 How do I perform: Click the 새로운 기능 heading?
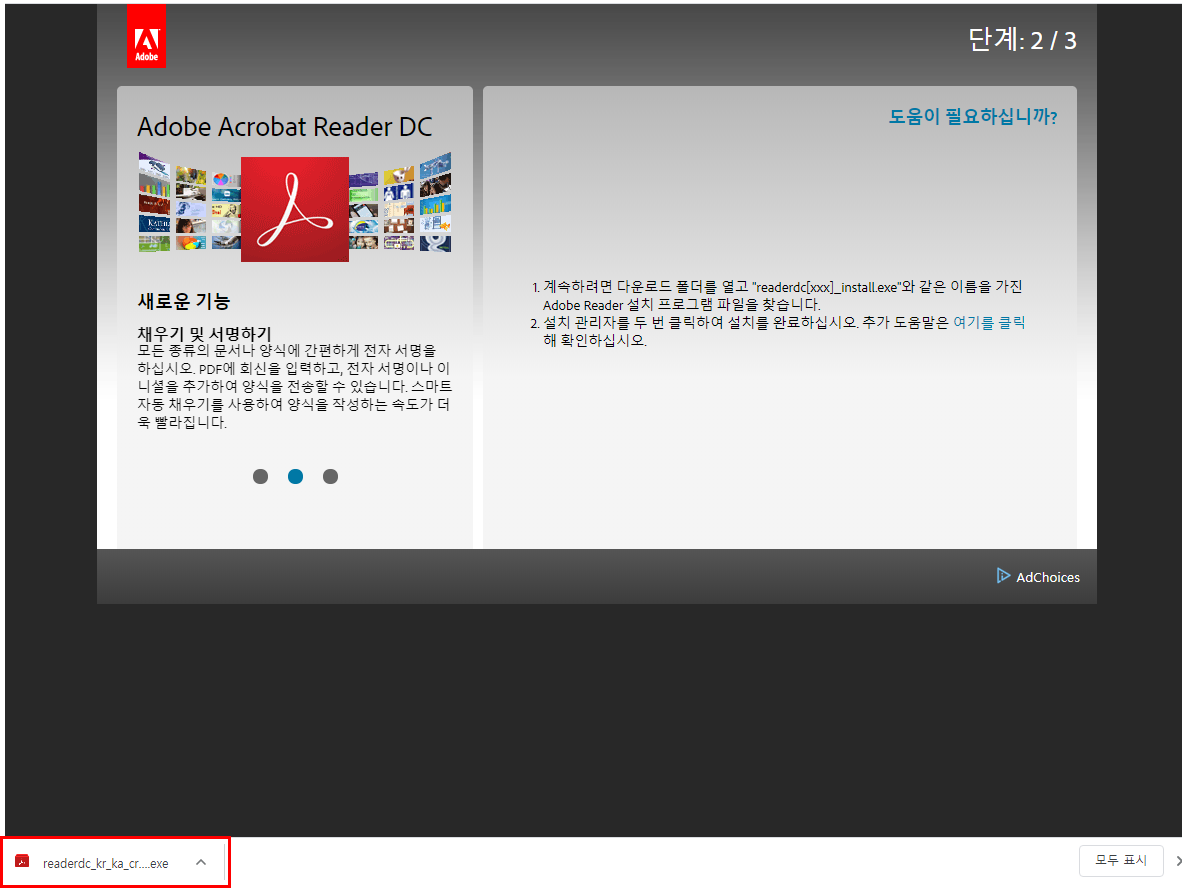(x=184, y=301)
